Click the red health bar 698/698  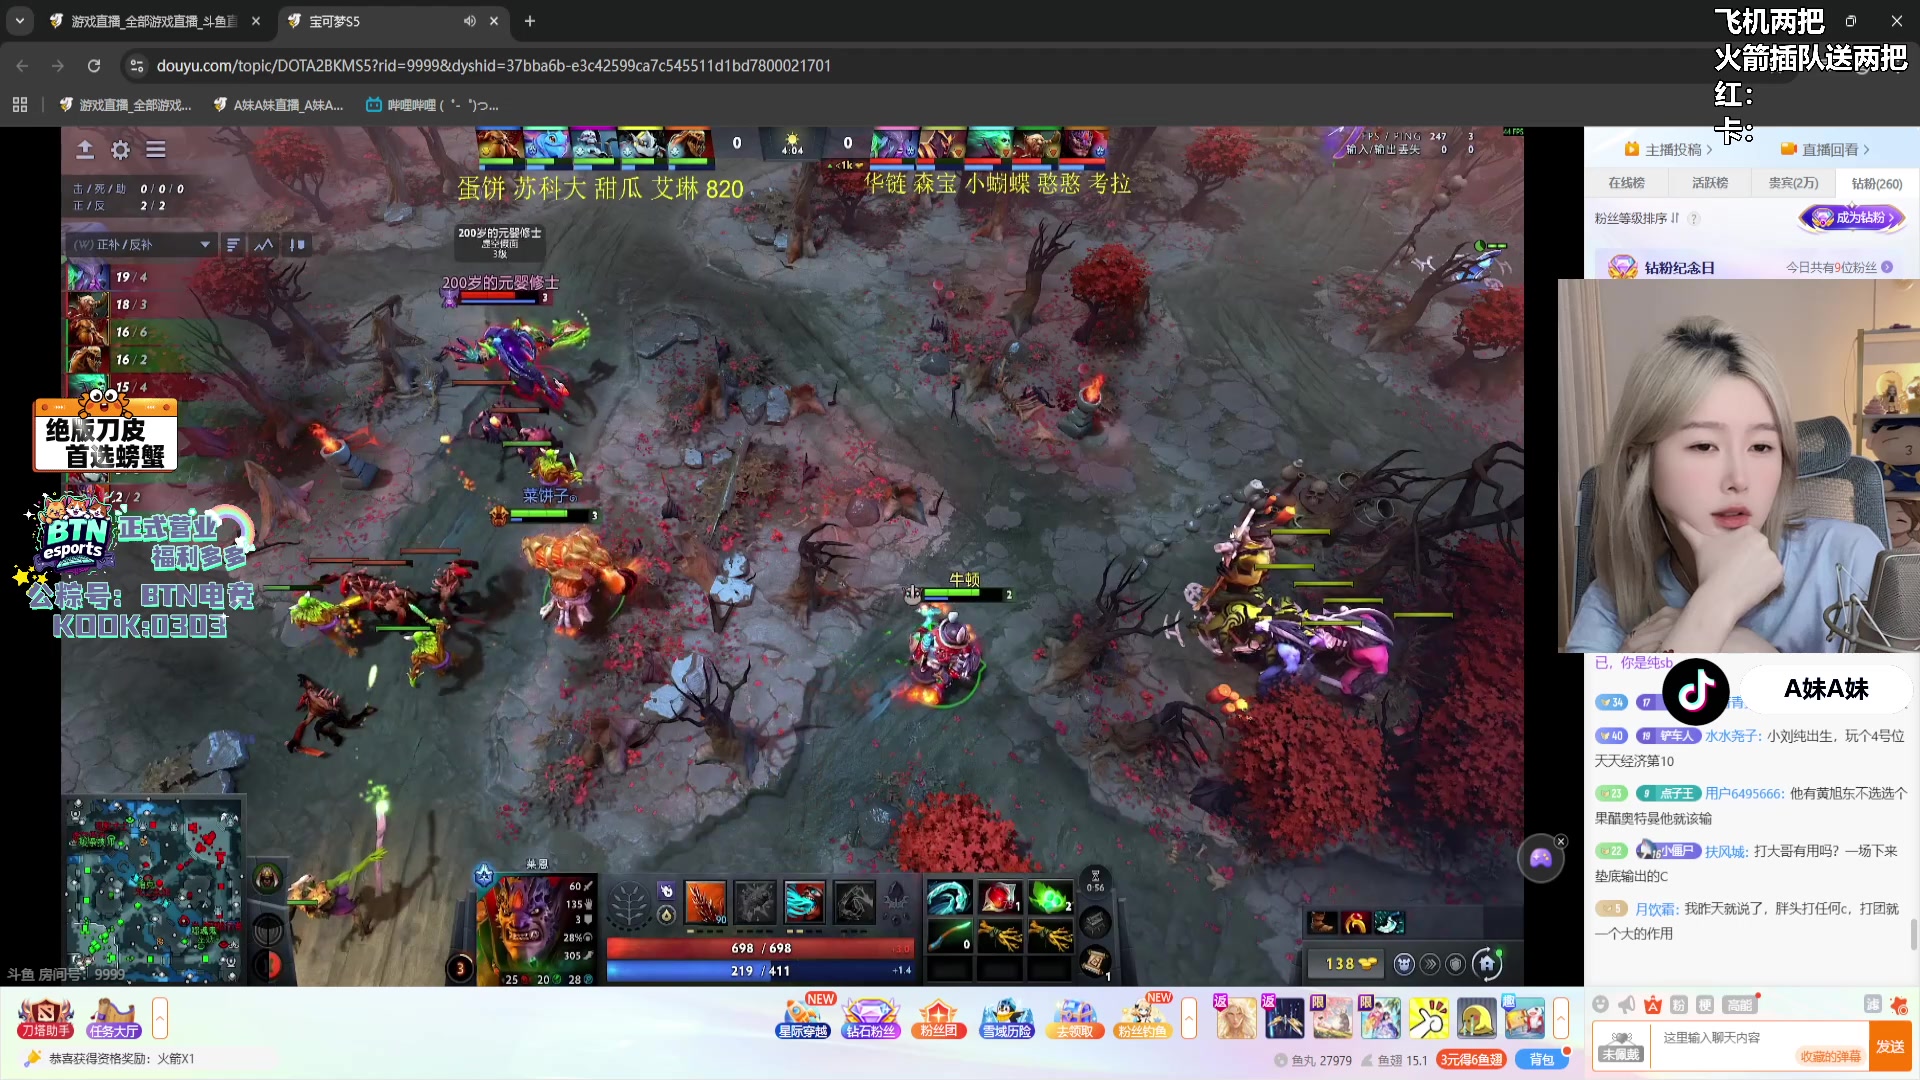click(760, 948)
